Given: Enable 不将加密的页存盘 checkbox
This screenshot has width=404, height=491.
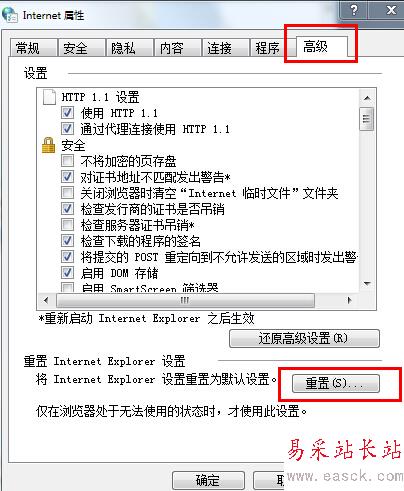Looking at the screenshot, I should pos(67,161).
